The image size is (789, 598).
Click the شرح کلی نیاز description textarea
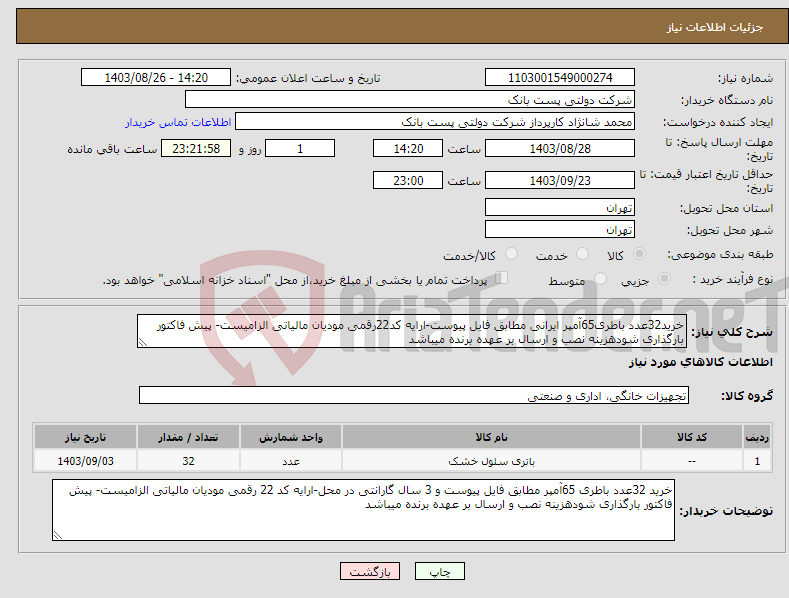[x=412, y=331]
